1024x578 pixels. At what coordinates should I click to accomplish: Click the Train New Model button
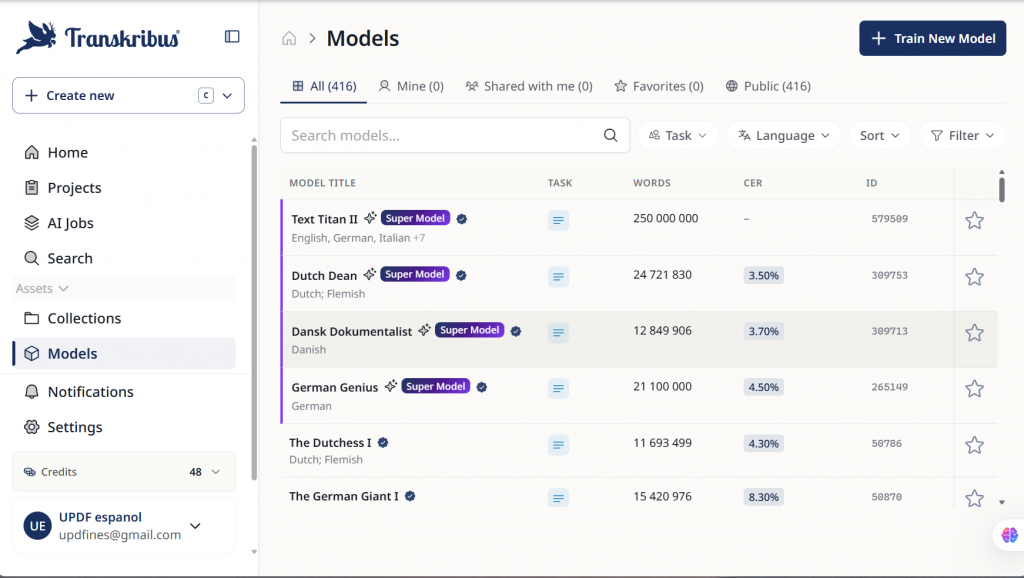[932, 39]
